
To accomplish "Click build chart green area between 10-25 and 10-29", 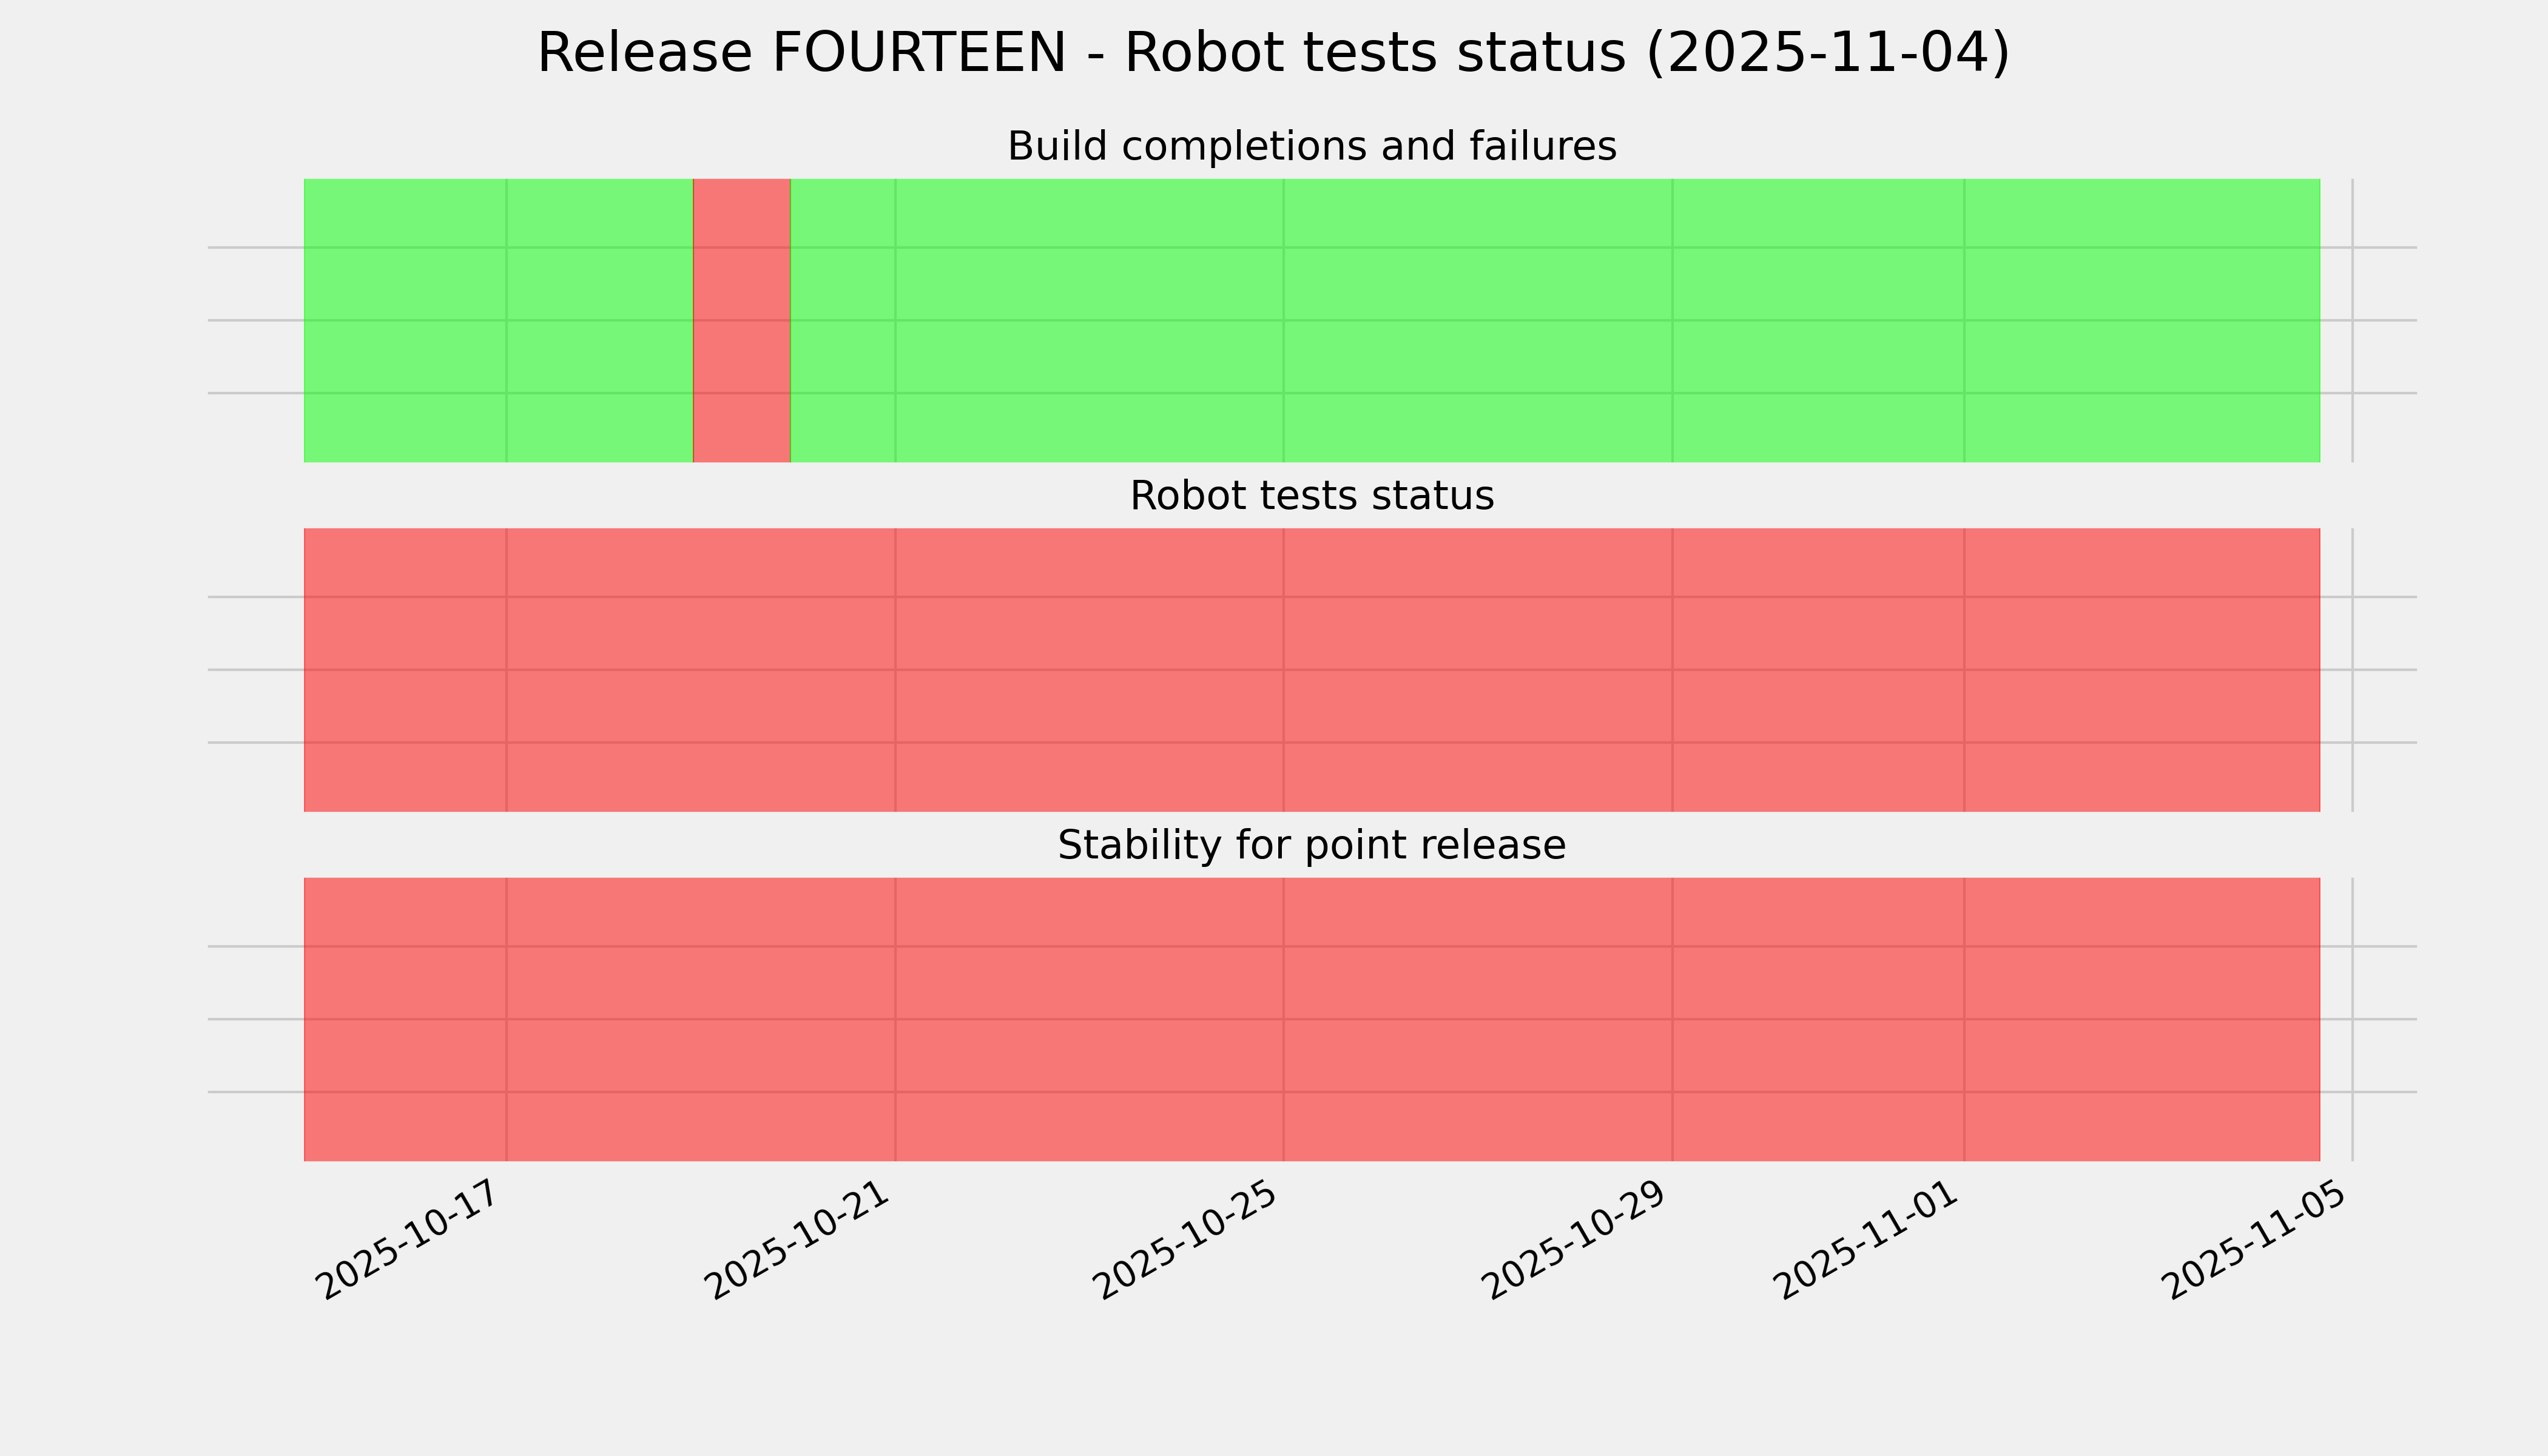I will tap(1478, 320).
